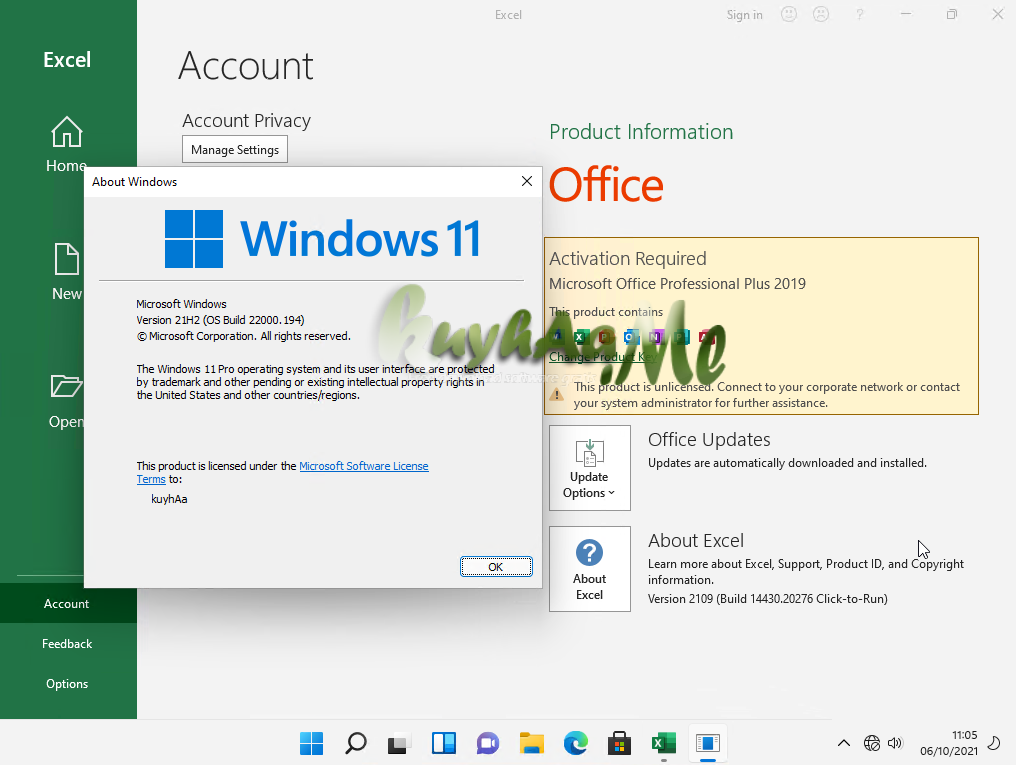Show hidden system tray icons
The height and width of the screenshot is (765, 1016).
pos(844,743)
